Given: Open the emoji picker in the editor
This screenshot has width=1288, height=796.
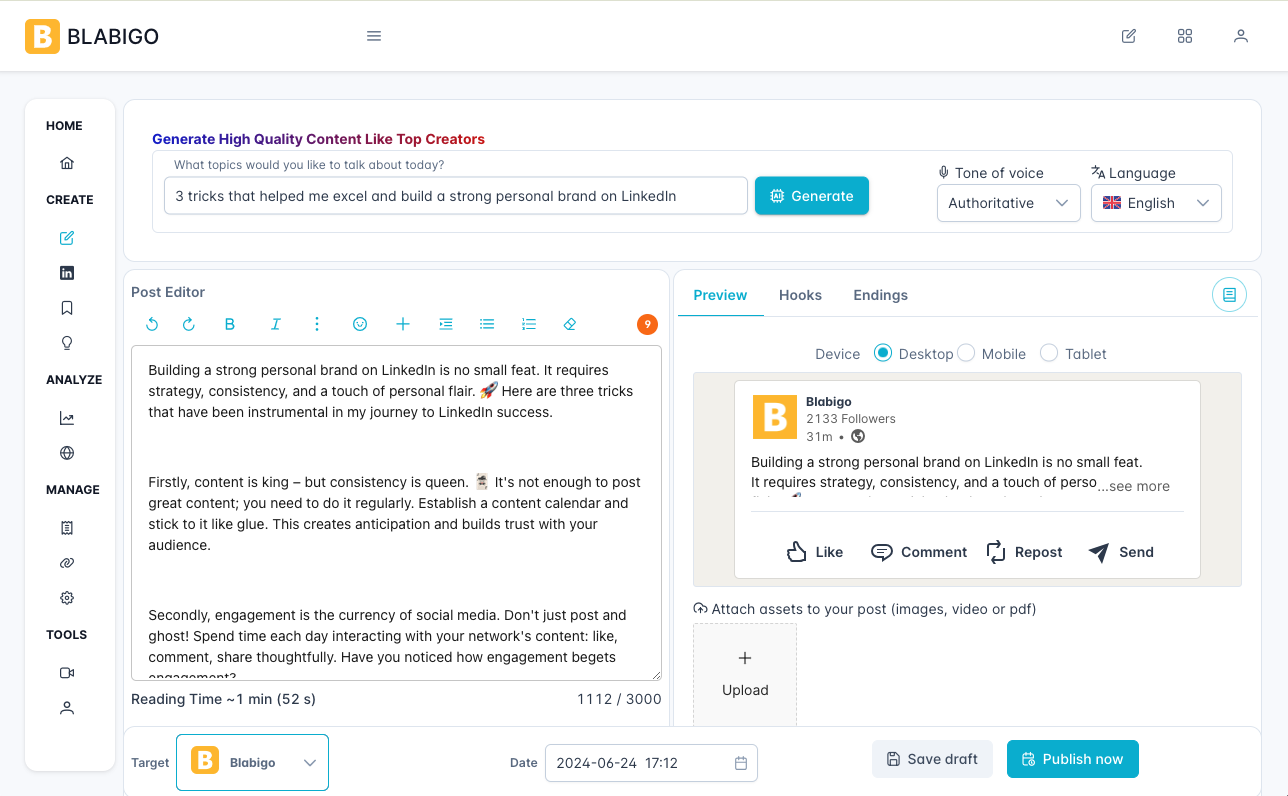Looking at the screenshot, I should (x=360, y=324).
